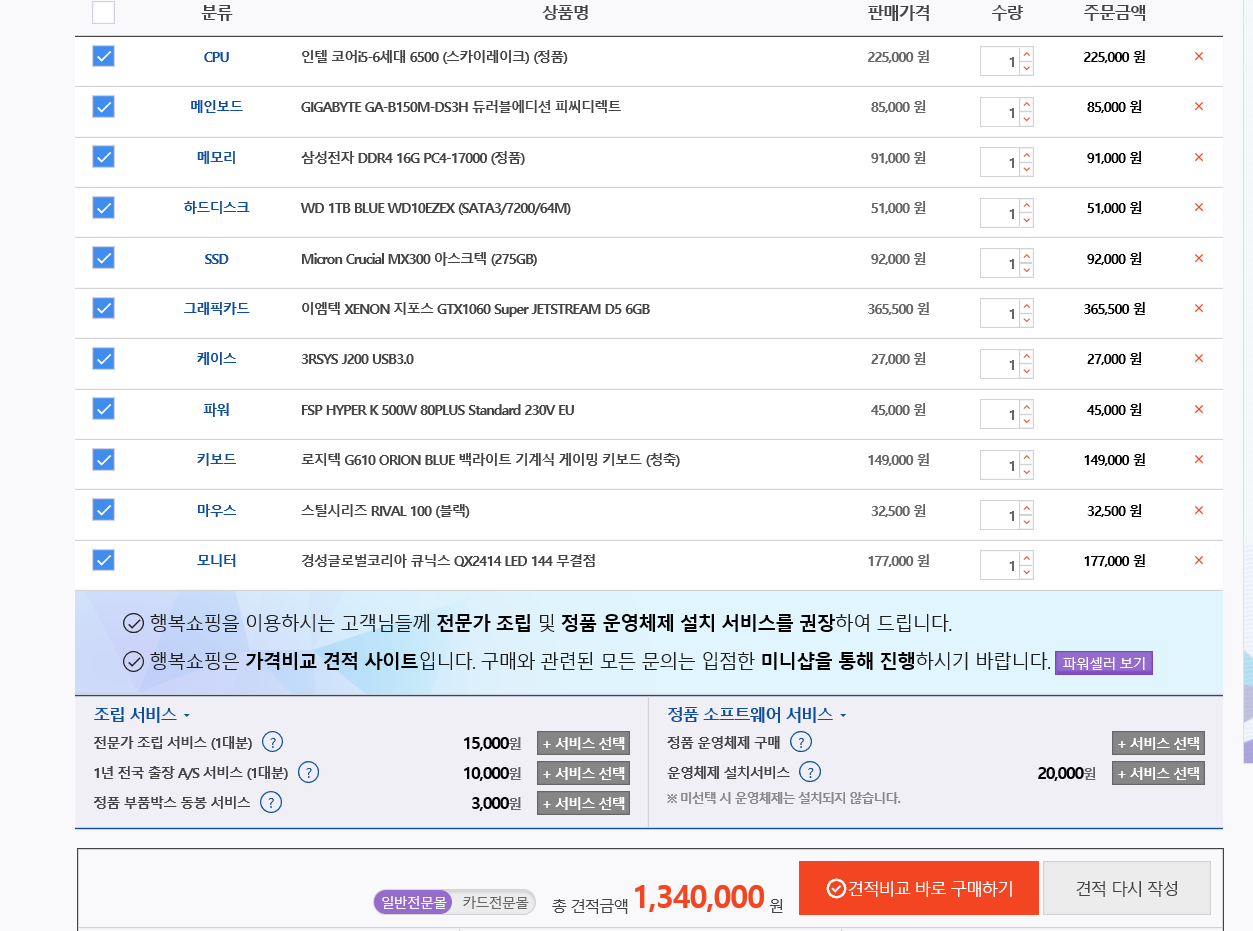This screenshot has width=1253, height=931.
Task: Click help icon beside 1년 전국 출장 A/S
Action: 309,772
